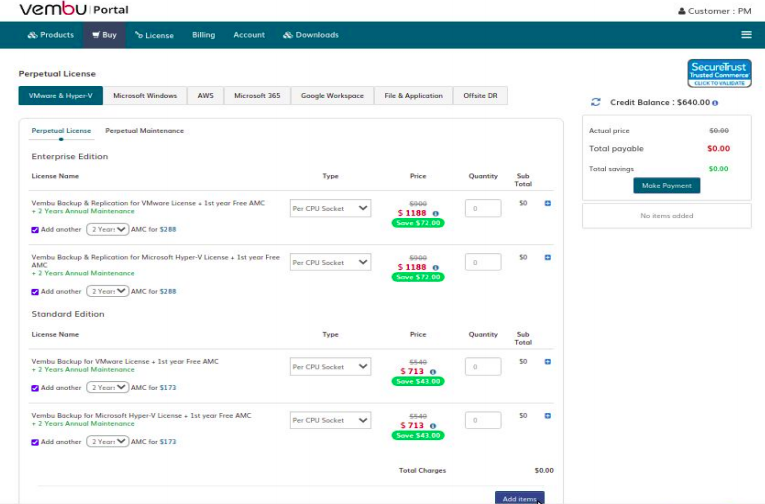Open Type dropdown for Vembu Backup for Hyper-V

click(330, 420)
